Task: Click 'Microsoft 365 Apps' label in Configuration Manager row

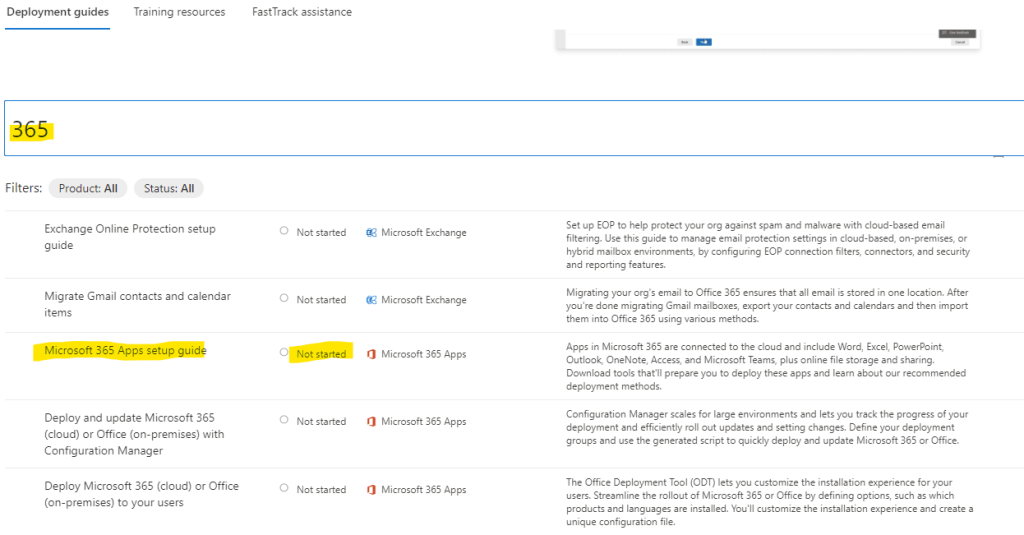Action: pyautogui.click(x=424, y=422)
